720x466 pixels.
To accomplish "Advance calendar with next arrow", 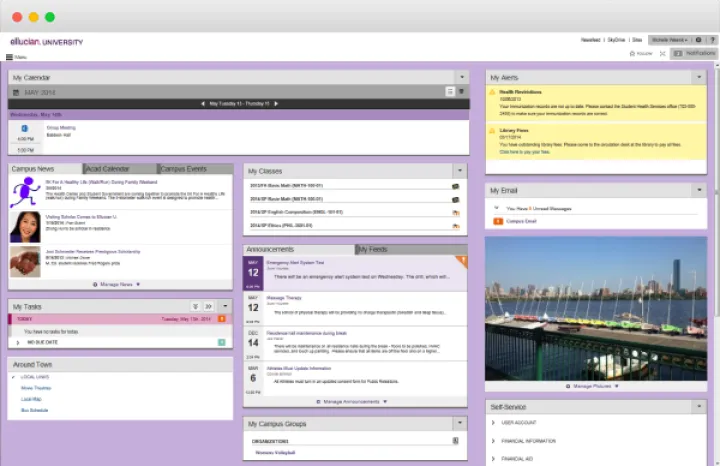I will [275, 103].
